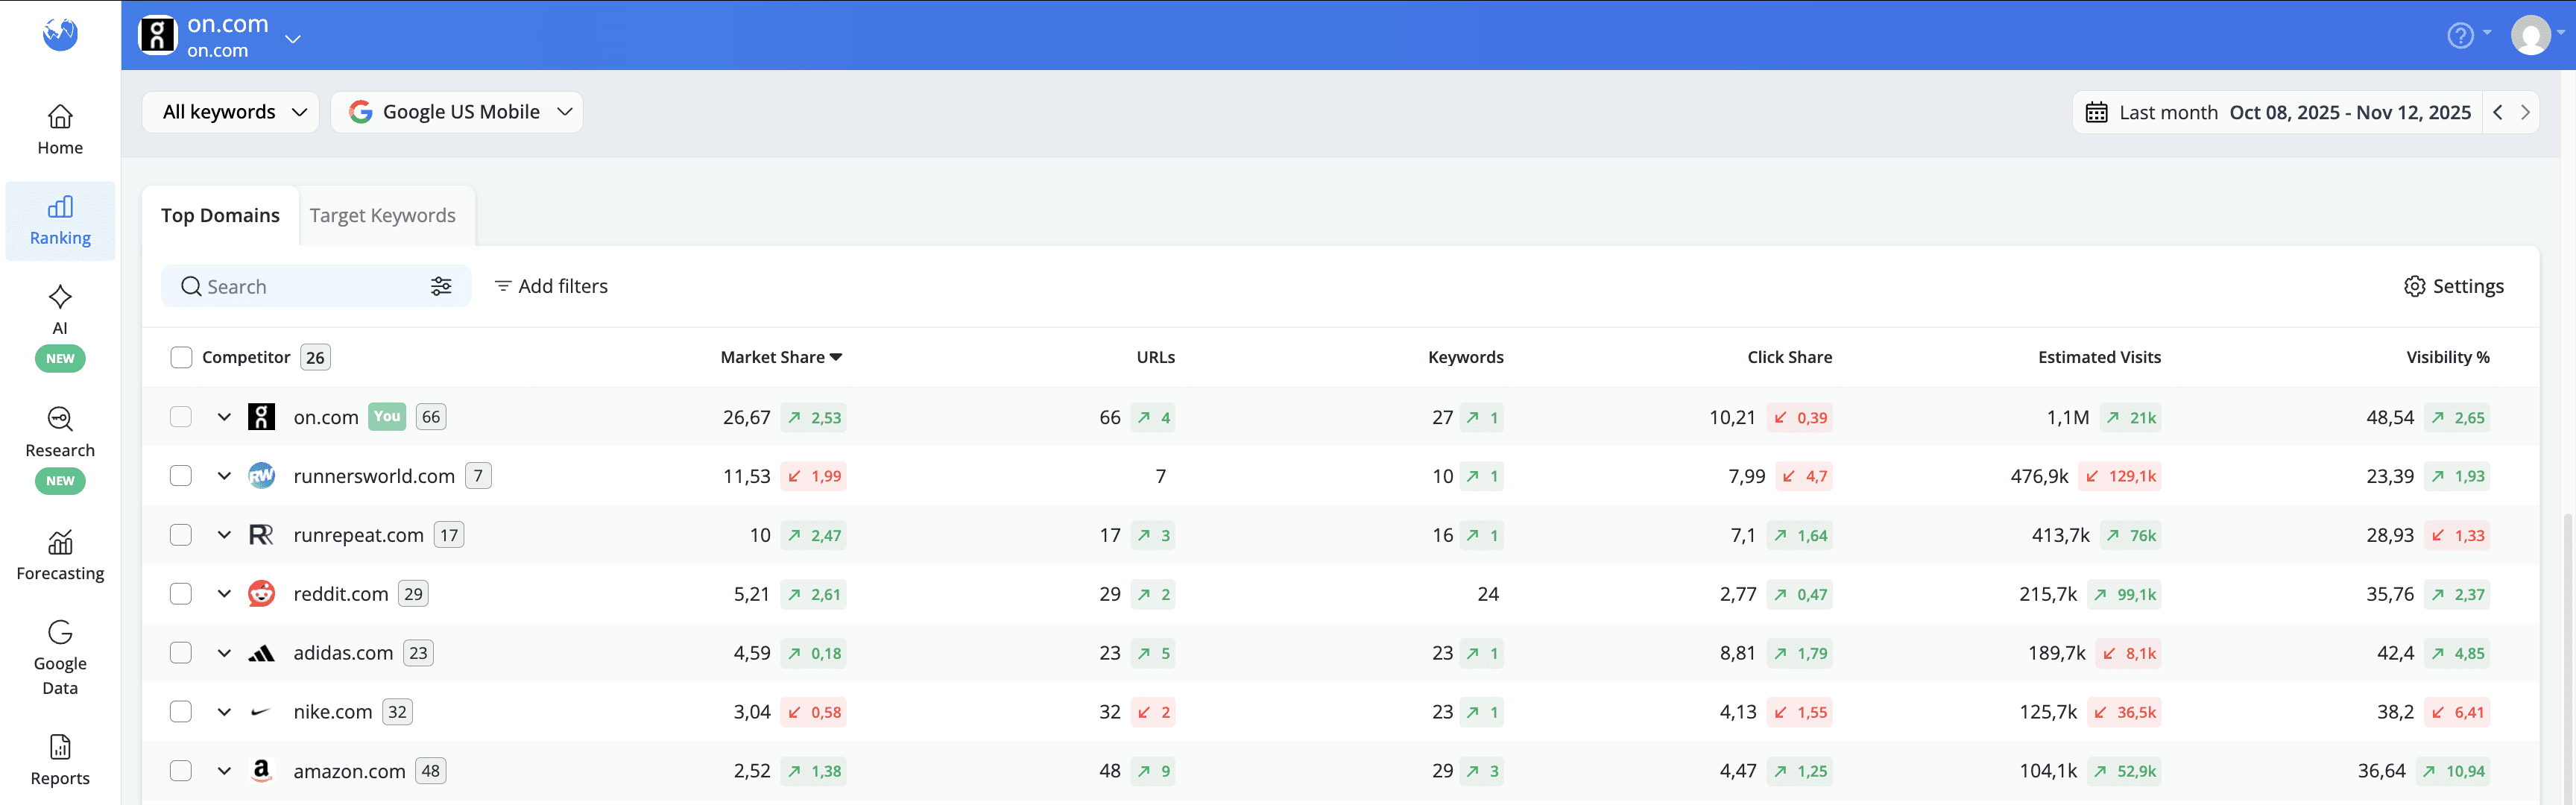The image size is (2576, 805).
Task: Switch to the Top Domains tab
Action: click(x=220, y=215)
